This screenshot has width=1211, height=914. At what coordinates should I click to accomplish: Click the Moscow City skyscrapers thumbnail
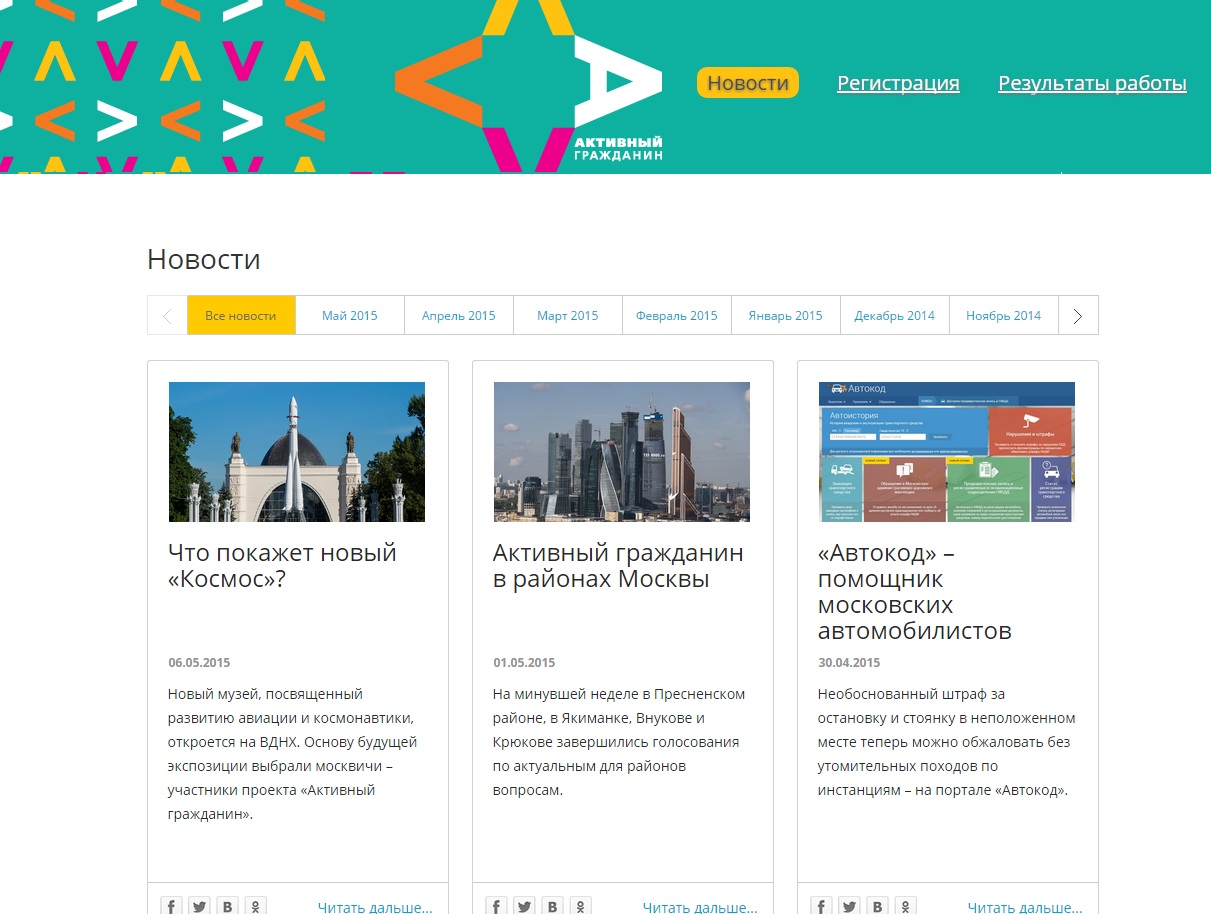tap(622, 451)
